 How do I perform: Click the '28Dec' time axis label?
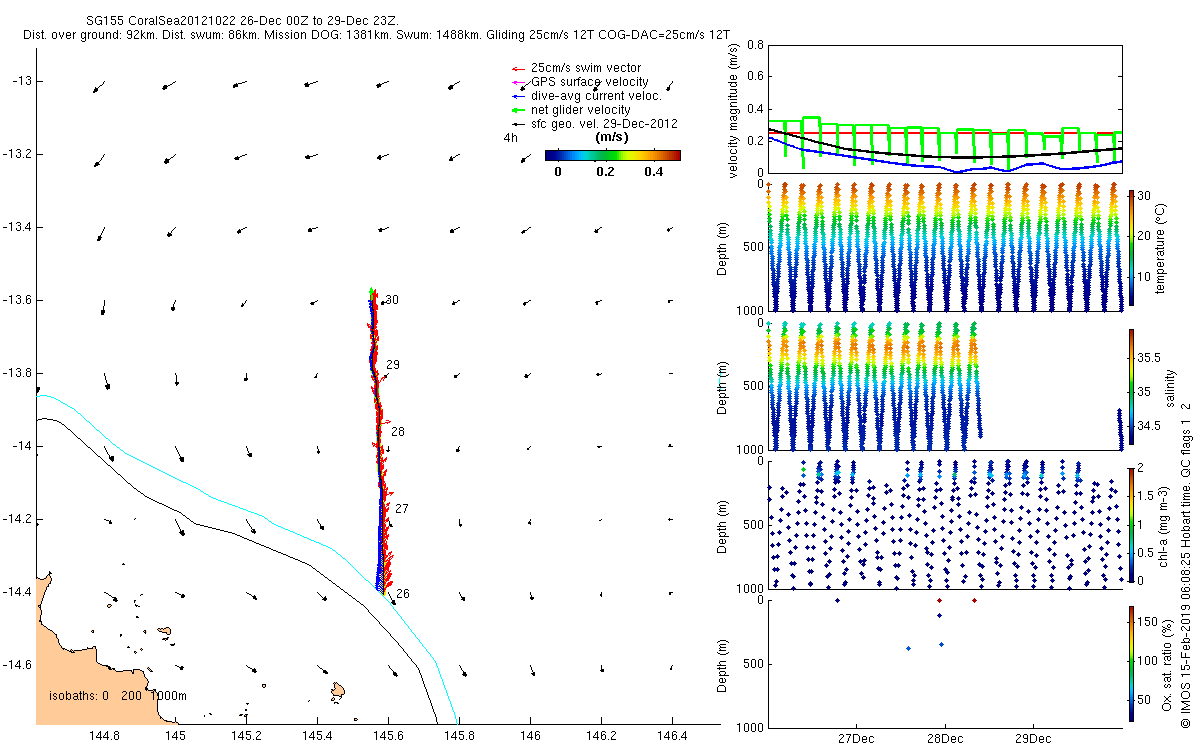[945, 740]
